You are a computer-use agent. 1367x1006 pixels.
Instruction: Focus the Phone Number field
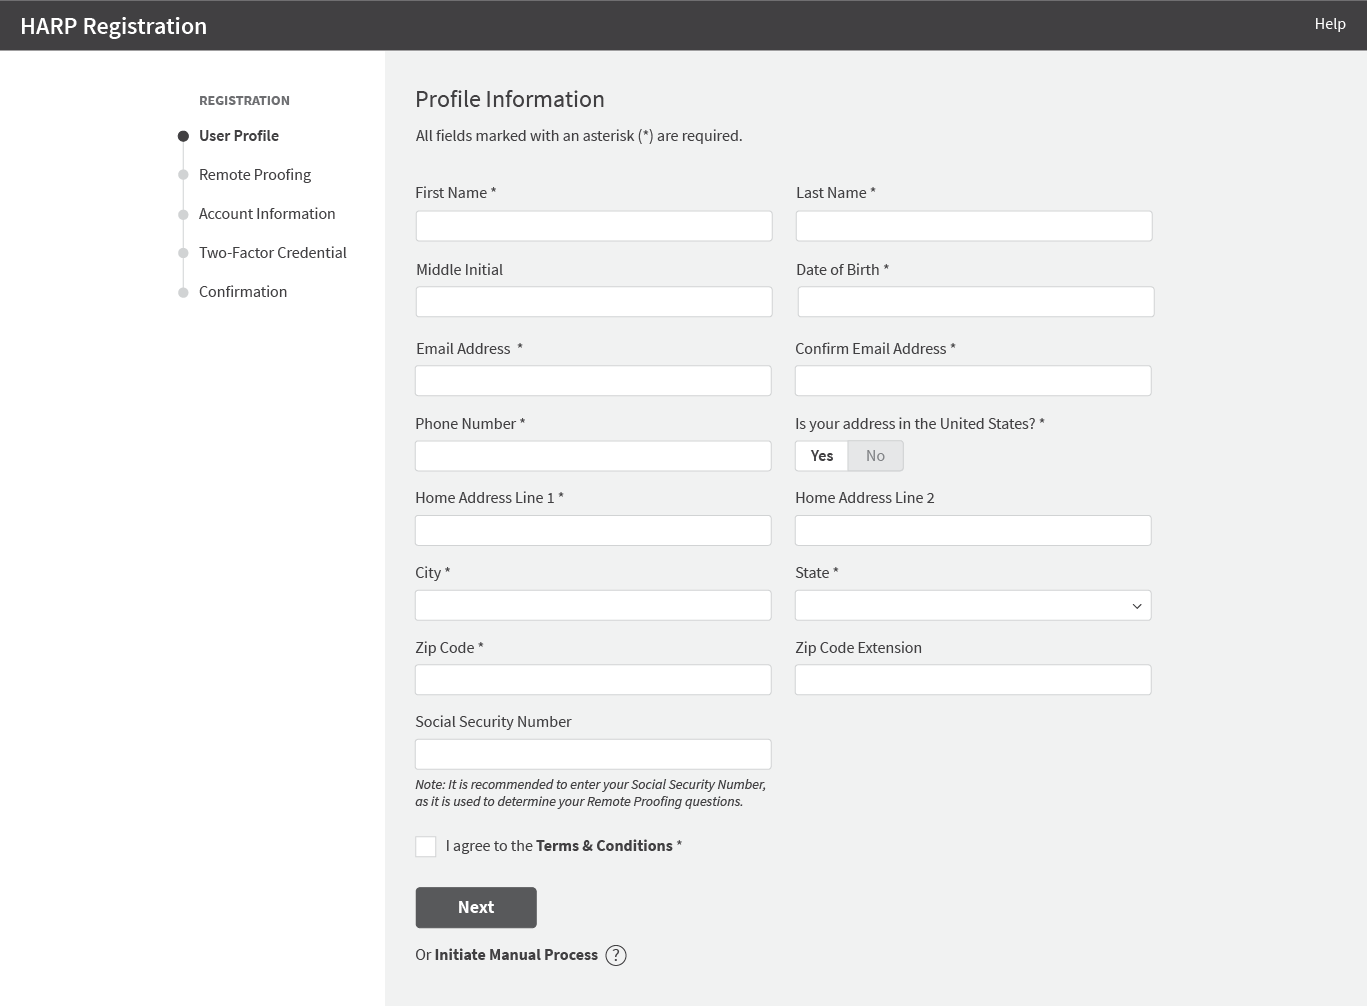coord(593,456)
